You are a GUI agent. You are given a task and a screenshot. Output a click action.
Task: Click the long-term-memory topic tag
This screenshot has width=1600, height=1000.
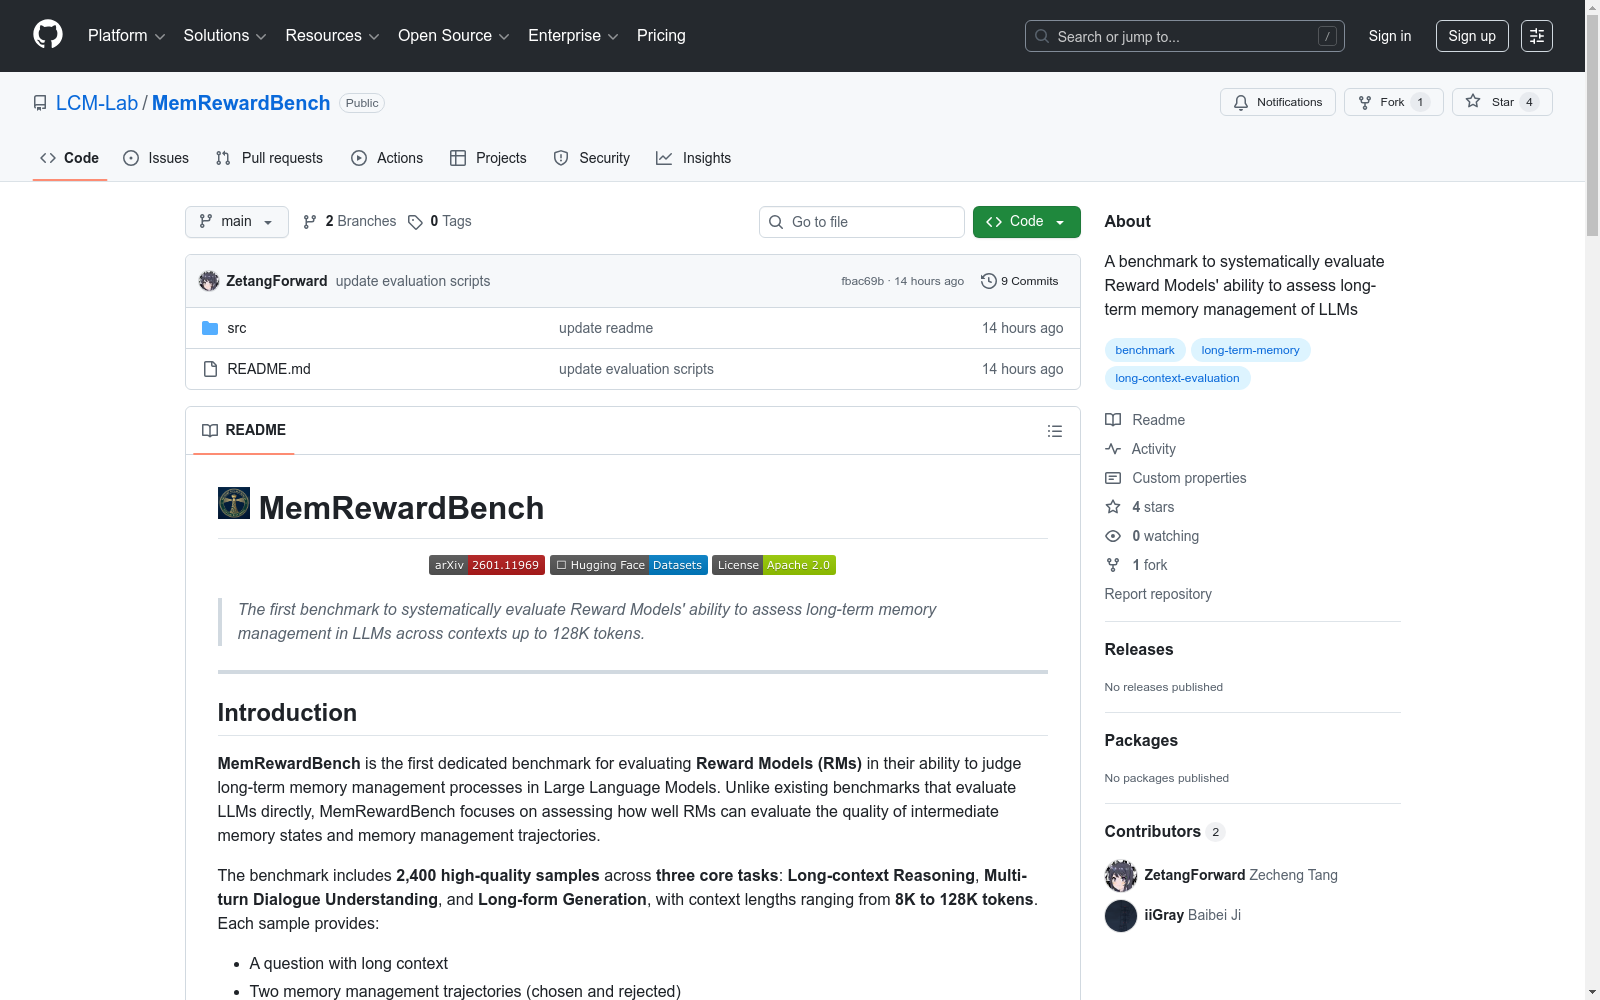coord(1250,350)
